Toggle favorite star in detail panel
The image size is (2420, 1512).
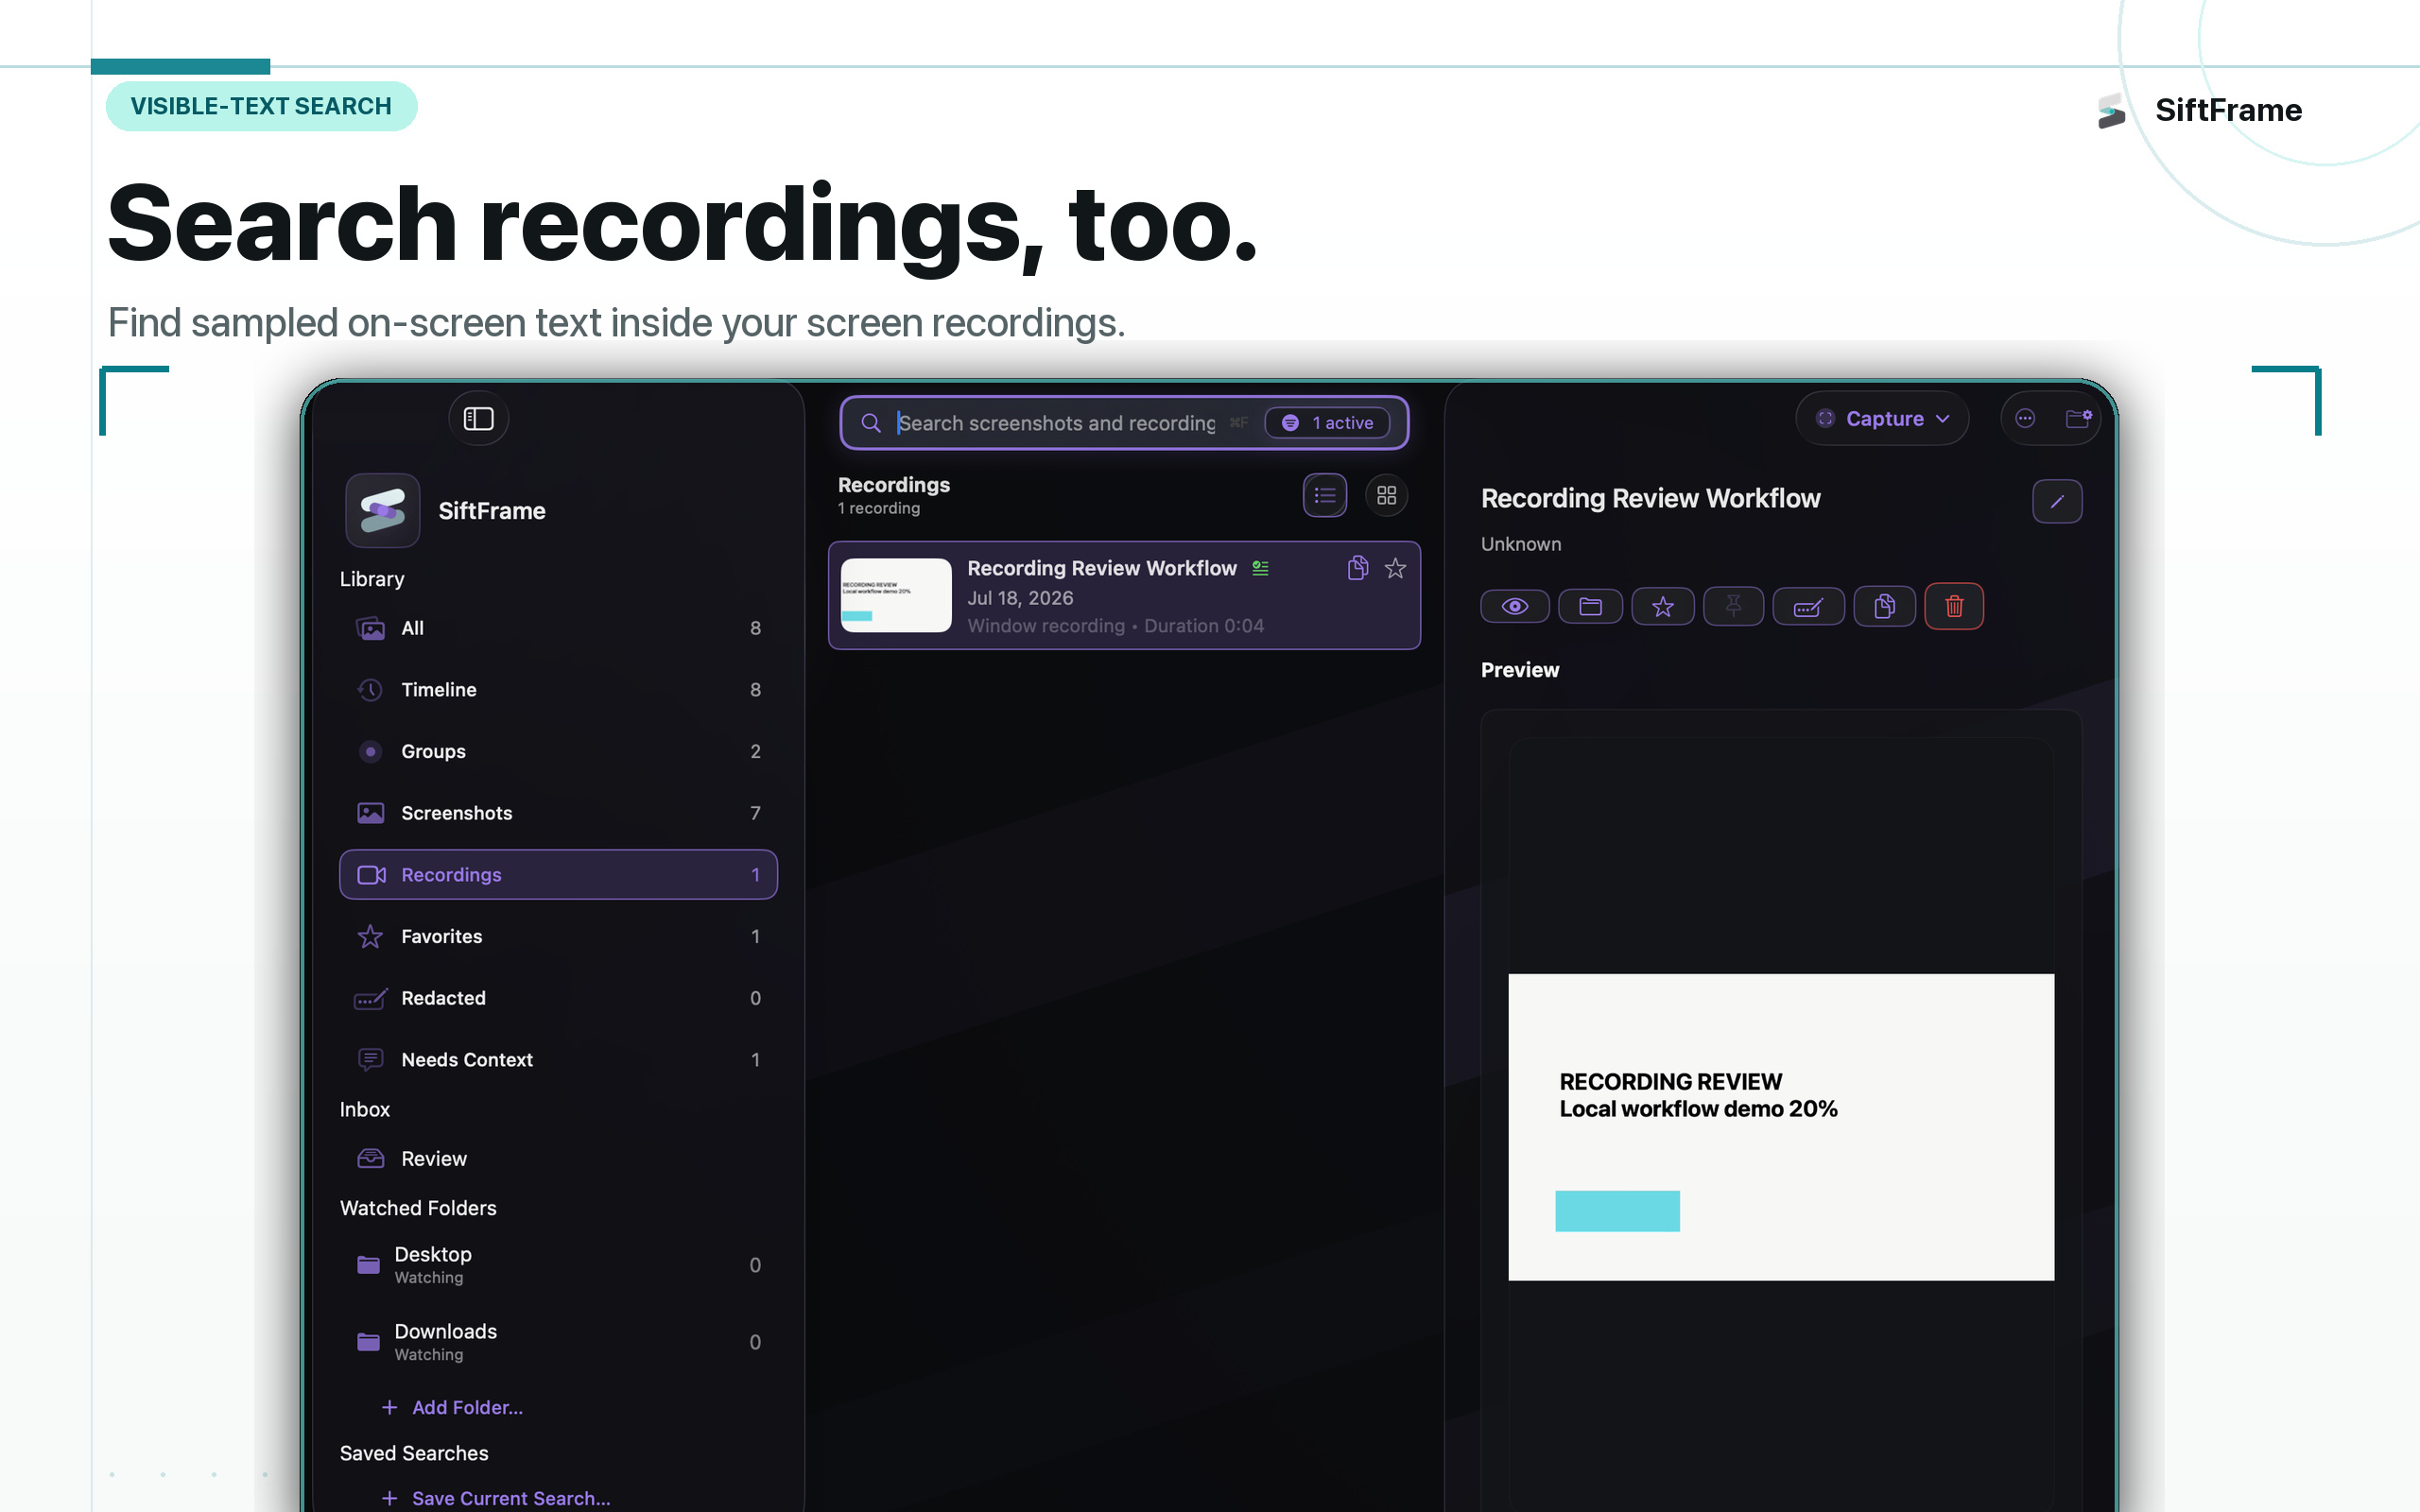[1663, 606]
